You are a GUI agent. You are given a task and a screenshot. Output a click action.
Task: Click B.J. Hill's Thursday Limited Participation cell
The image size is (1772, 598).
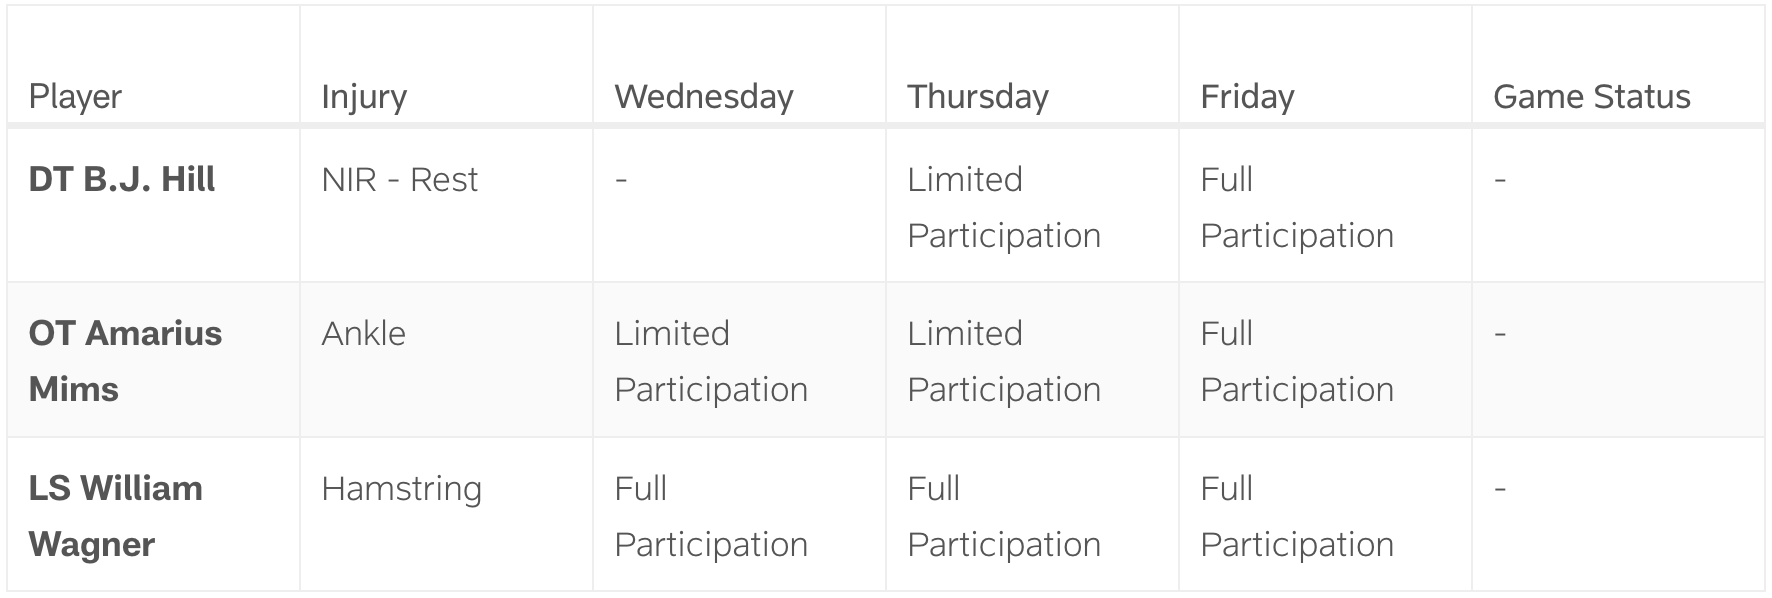pos(1003,207)
